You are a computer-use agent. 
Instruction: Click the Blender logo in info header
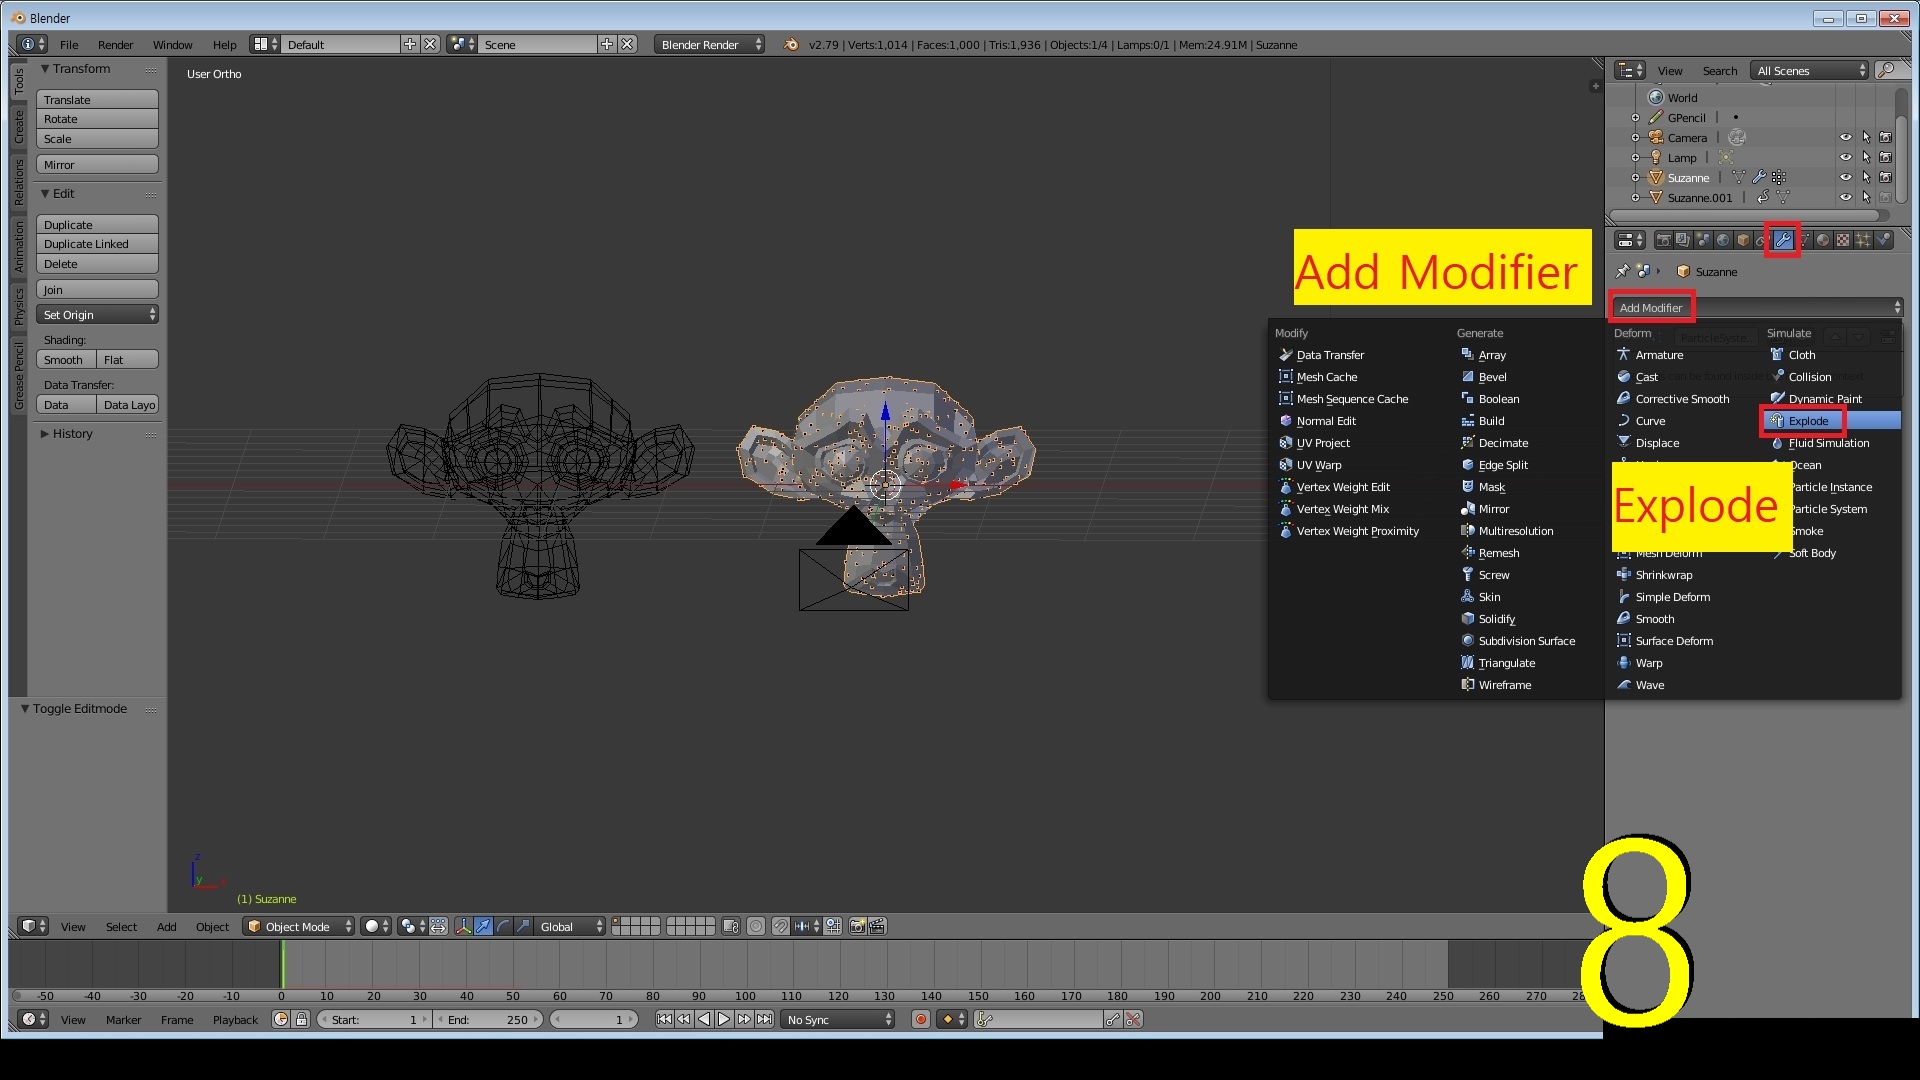(791, 44)
